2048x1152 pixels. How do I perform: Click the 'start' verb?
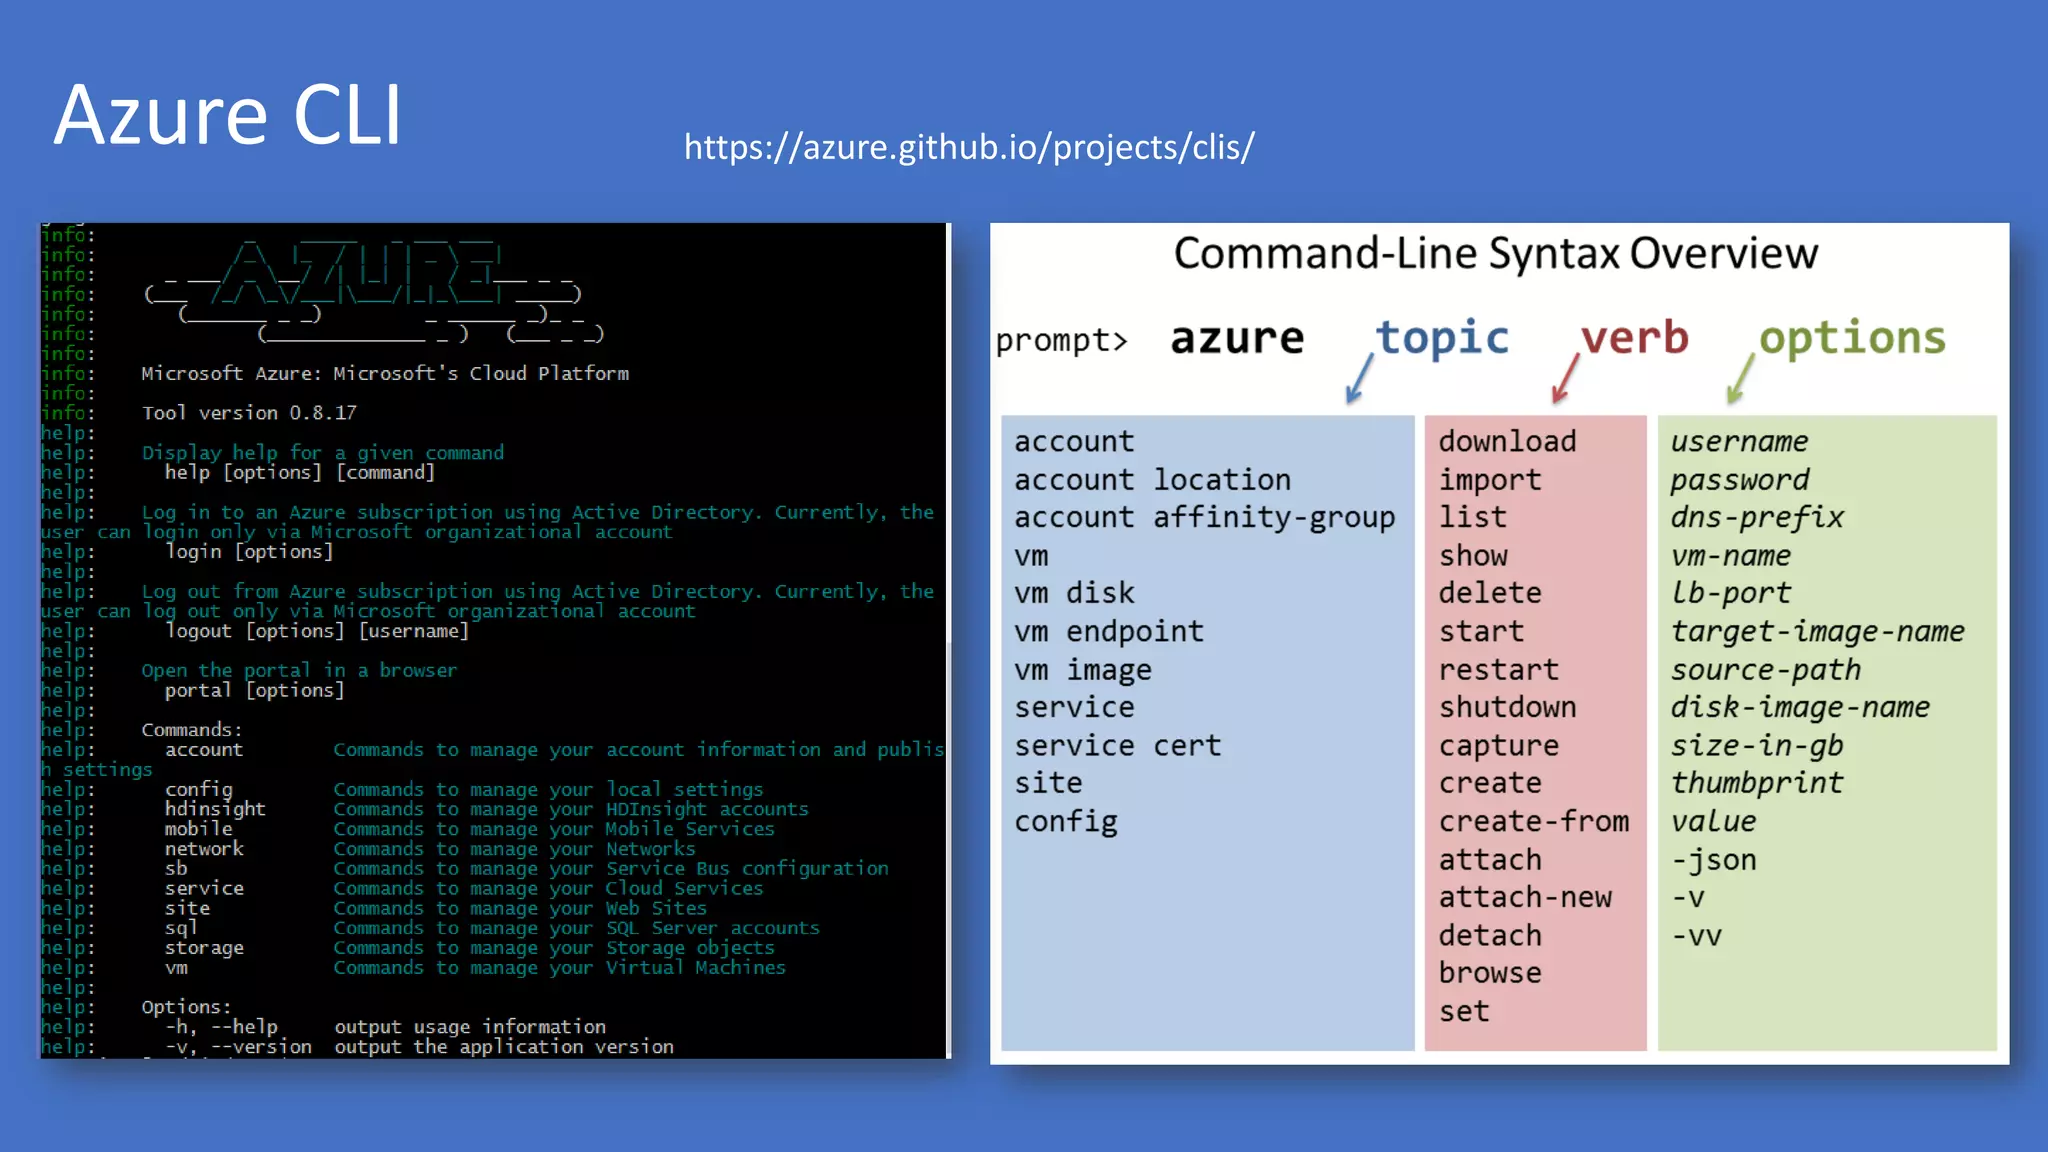click(1482, 632)
